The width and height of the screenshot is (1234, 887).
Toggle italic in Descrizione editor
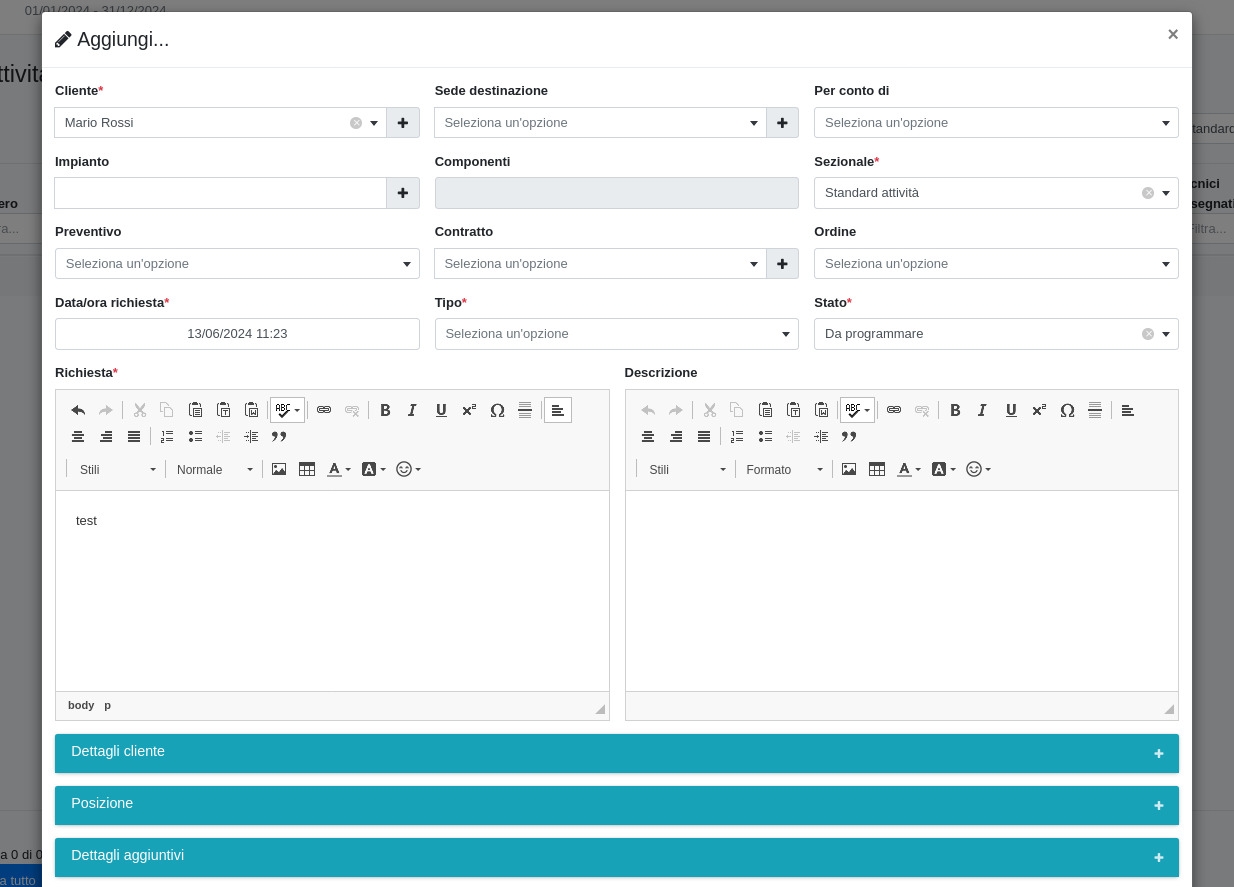pos(983,410)
